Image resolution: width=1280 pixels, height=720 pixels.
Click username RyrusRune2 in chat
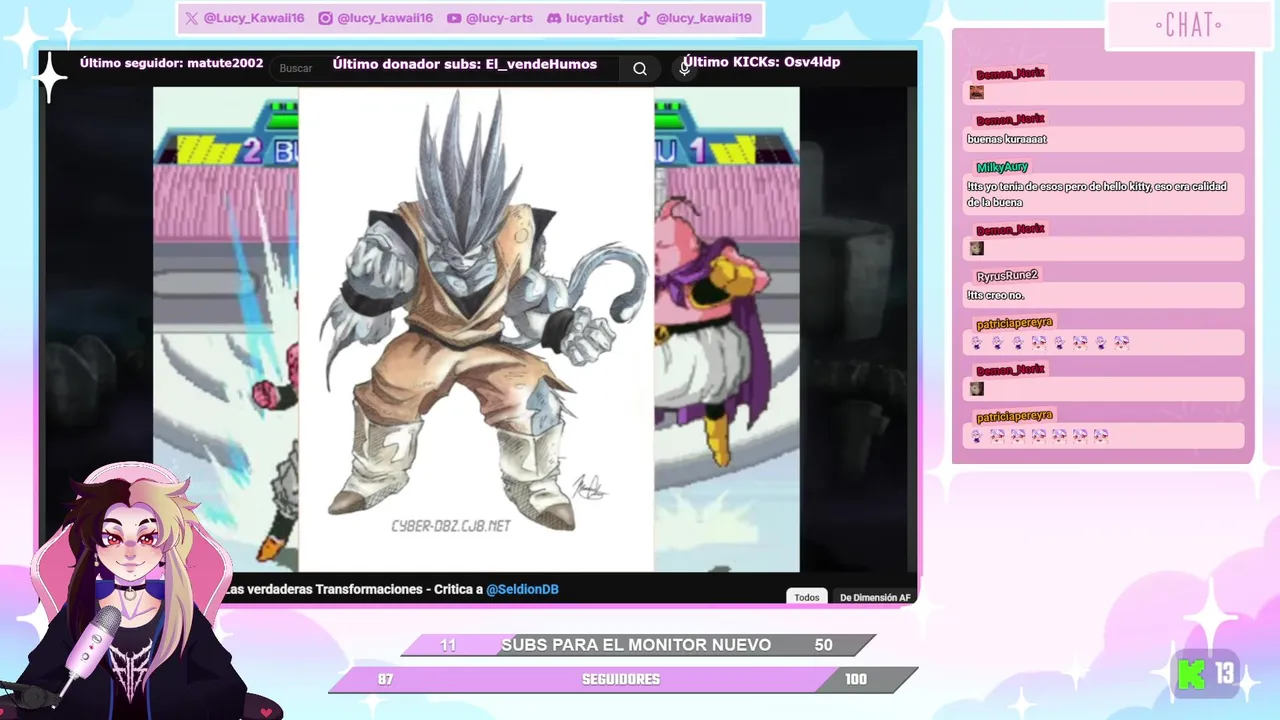(x=1007, y=275)
